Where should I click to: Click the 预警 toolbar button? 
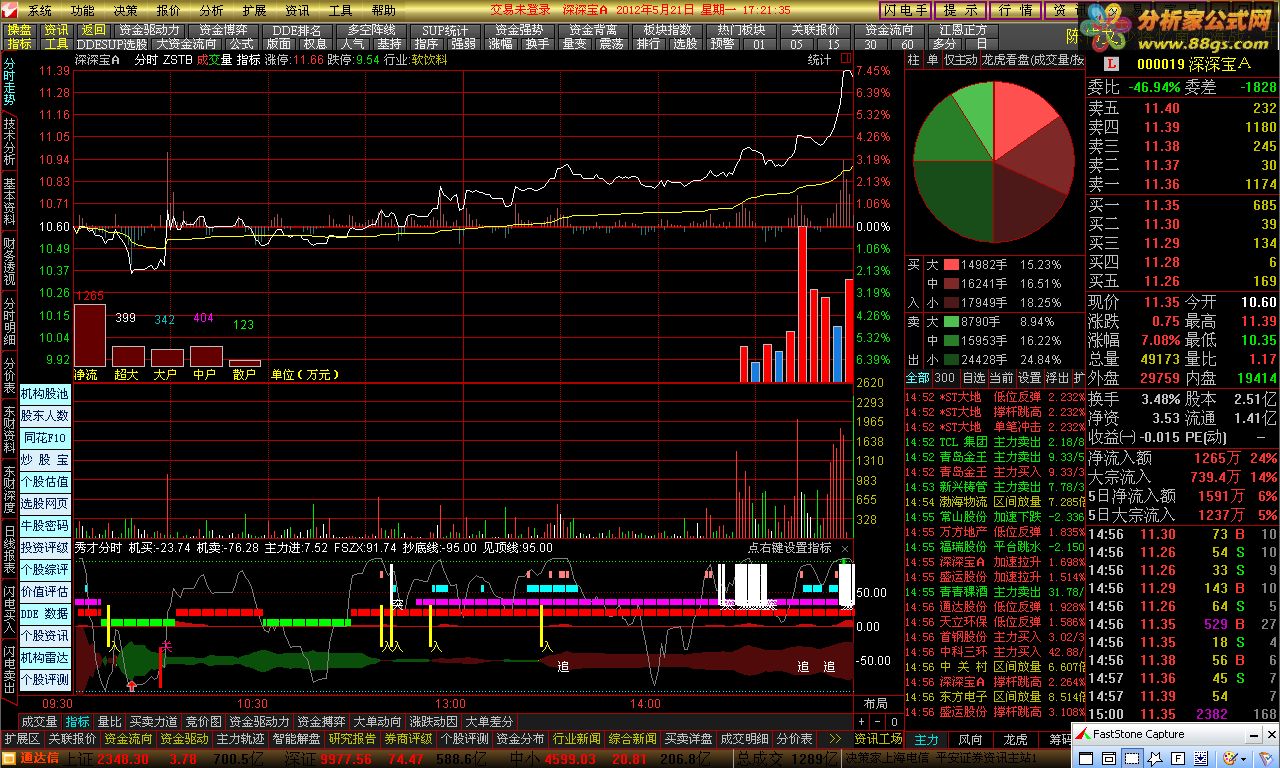722,44
